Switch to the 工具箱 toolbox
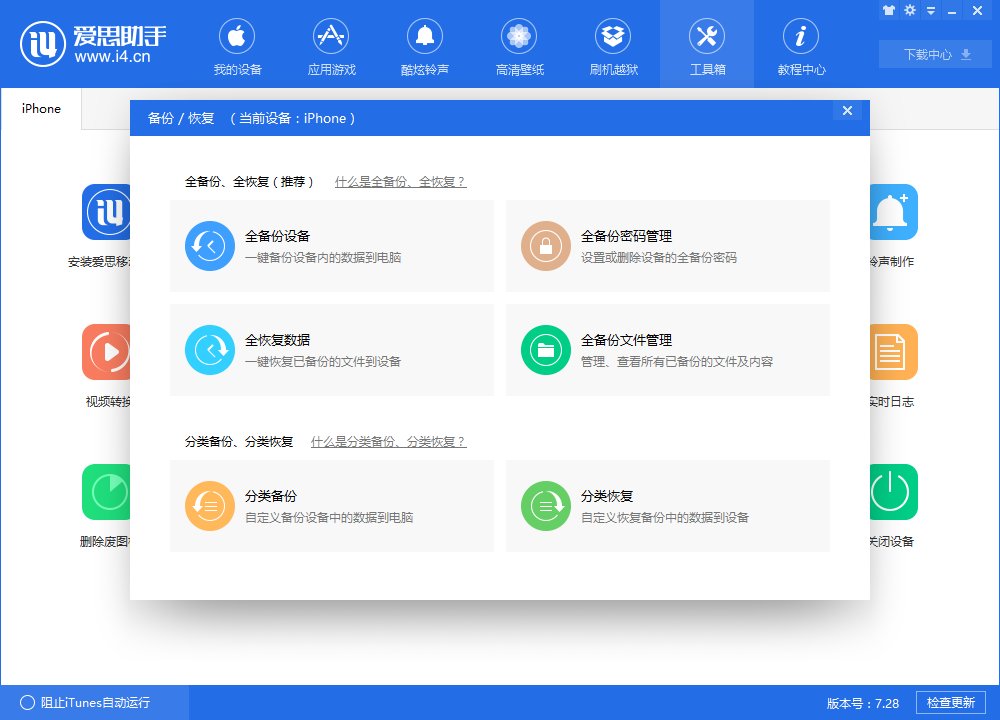 pos(707,45)
